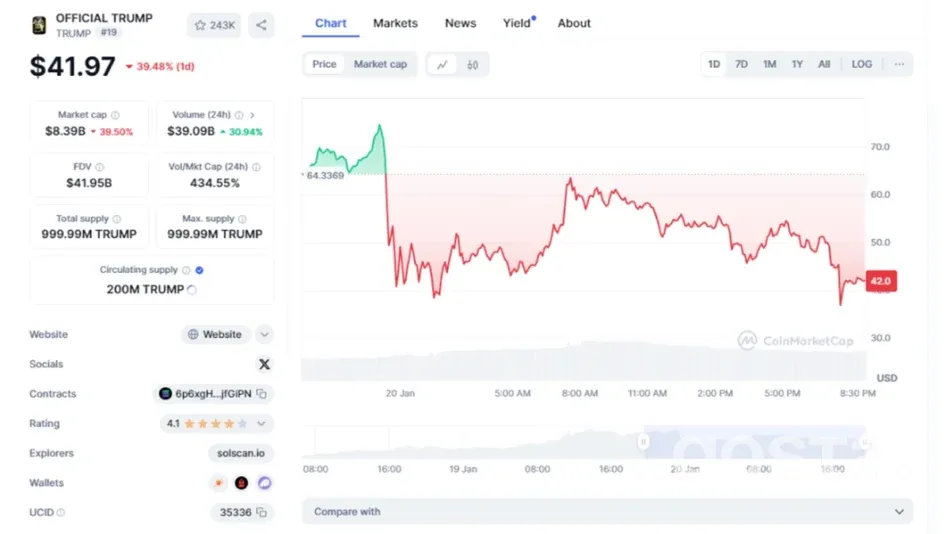Open the solscan.io explorer link
Screen dimensions: 950x534
coord(241,453)
